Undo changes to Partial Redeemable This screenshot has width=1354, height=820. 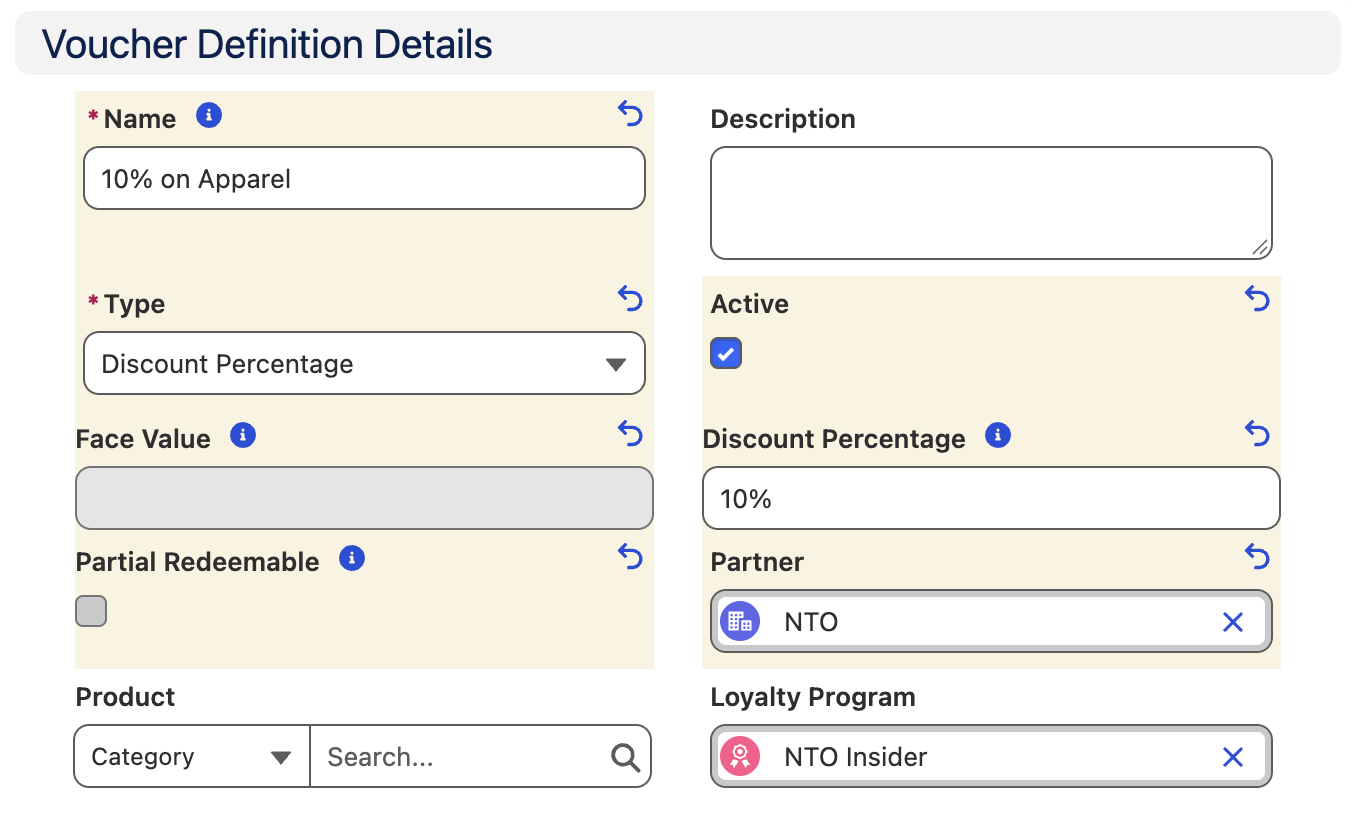630,556
